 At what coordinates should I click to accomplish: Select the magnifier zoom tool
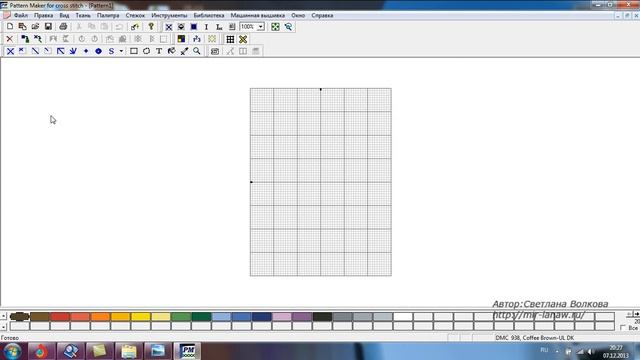click(197, 51)
